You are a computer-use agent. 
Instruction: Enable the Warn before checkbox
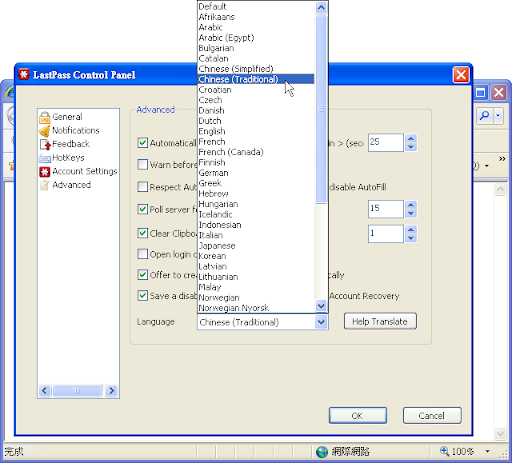pyautogui.click(x=143, y=164)
